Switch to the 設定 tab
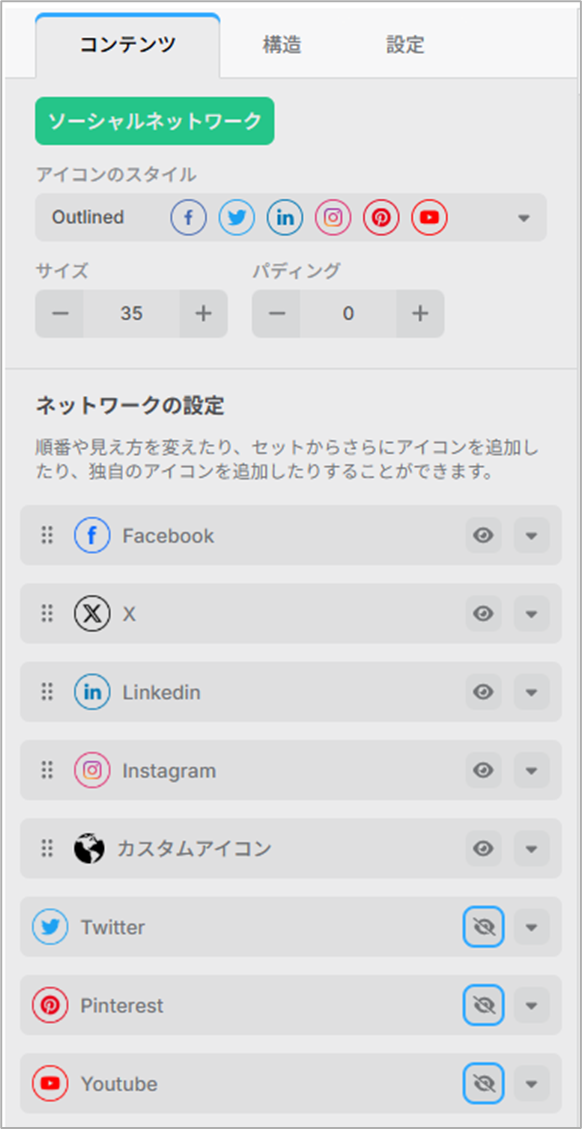 pos(406,45)
